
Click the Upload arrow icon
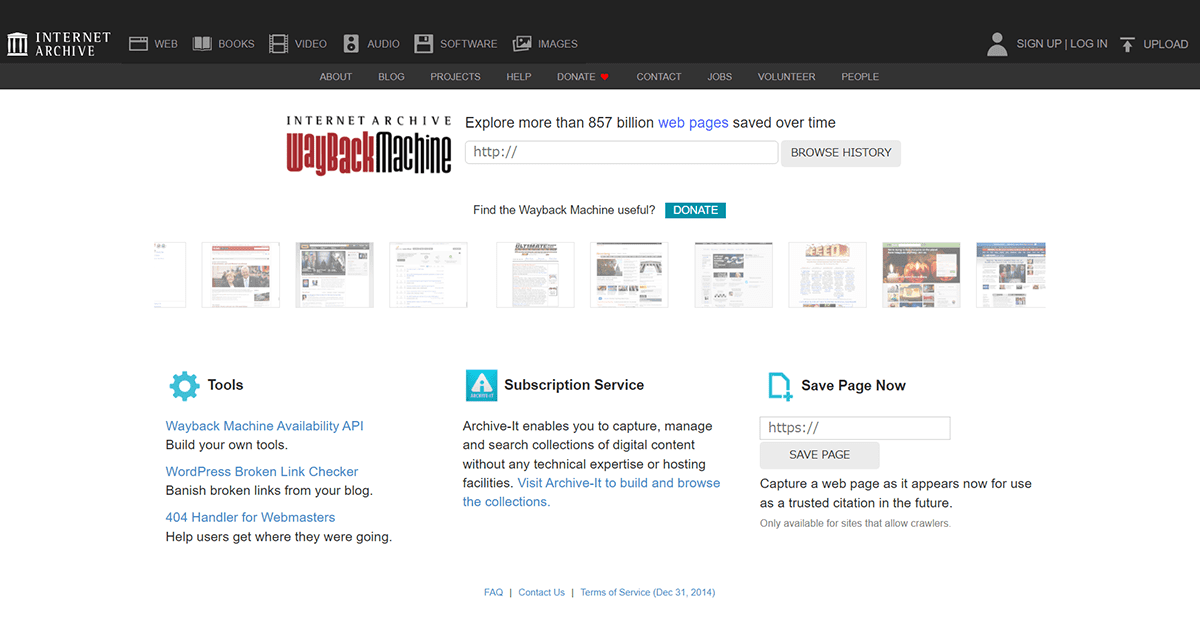(1127, 44)
